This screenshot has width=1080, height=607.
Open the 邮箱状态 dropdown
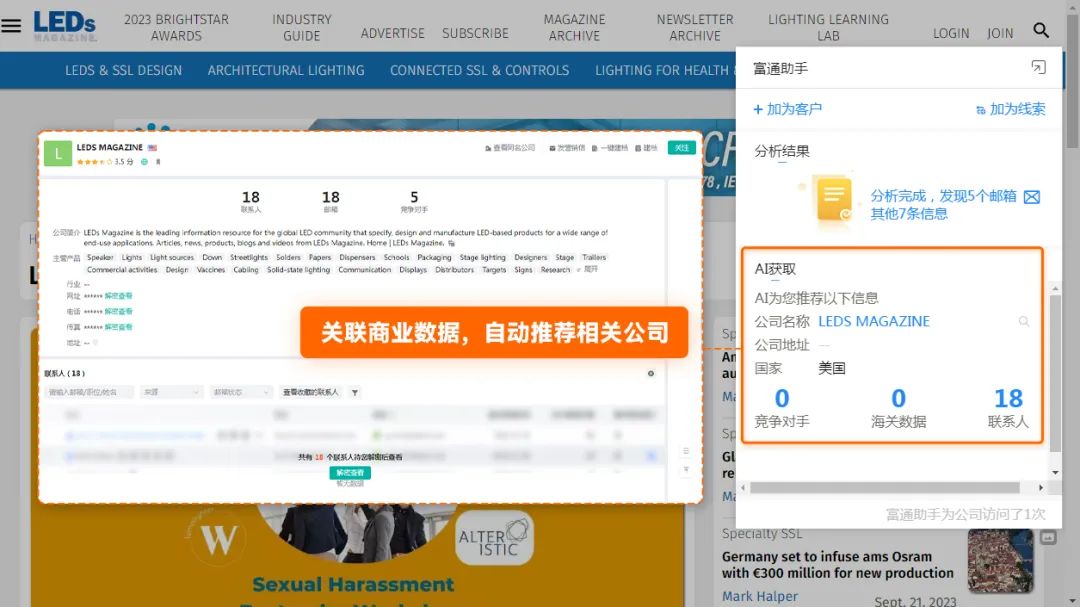pos(240,392)
